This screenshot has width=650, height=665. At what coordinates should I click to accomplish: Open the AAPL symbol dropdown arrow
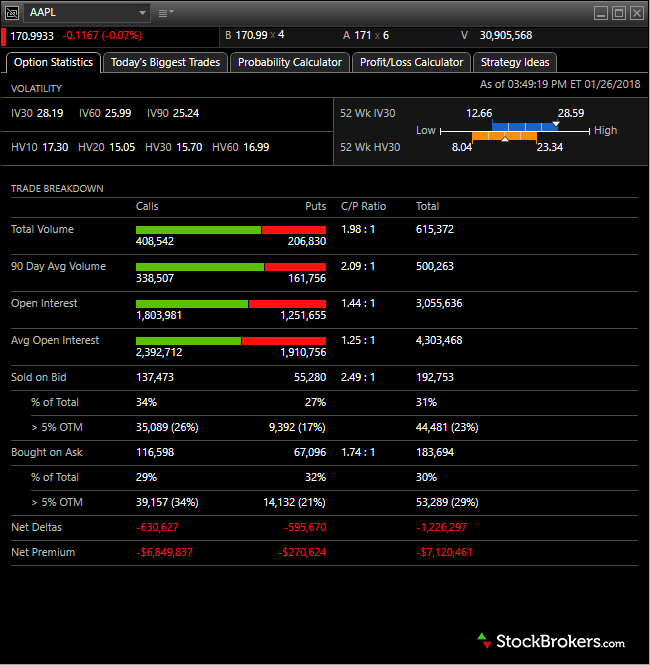click(142, 13)
